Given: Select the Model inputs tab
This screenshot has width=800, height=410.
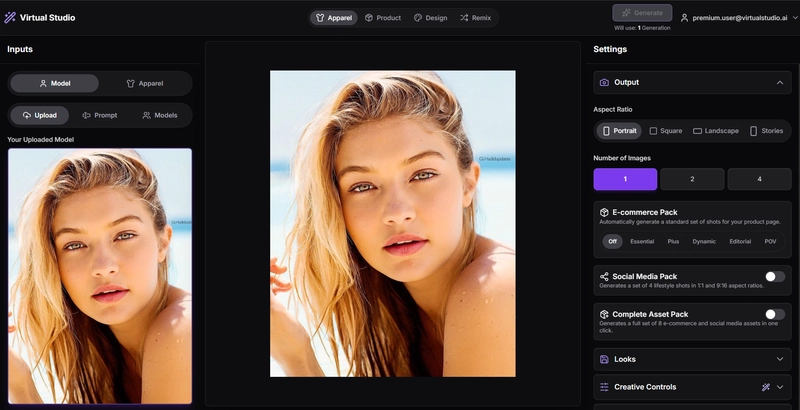Looking at the screenshot, I should (x=55, y=83).
